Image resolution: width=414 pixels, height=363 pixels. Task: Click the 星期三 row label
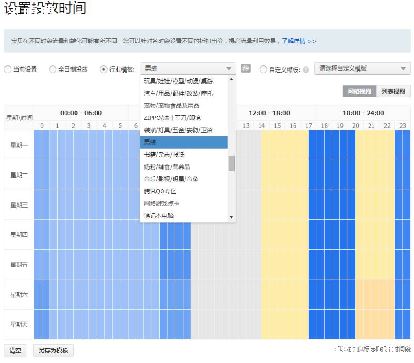point(19,205)
